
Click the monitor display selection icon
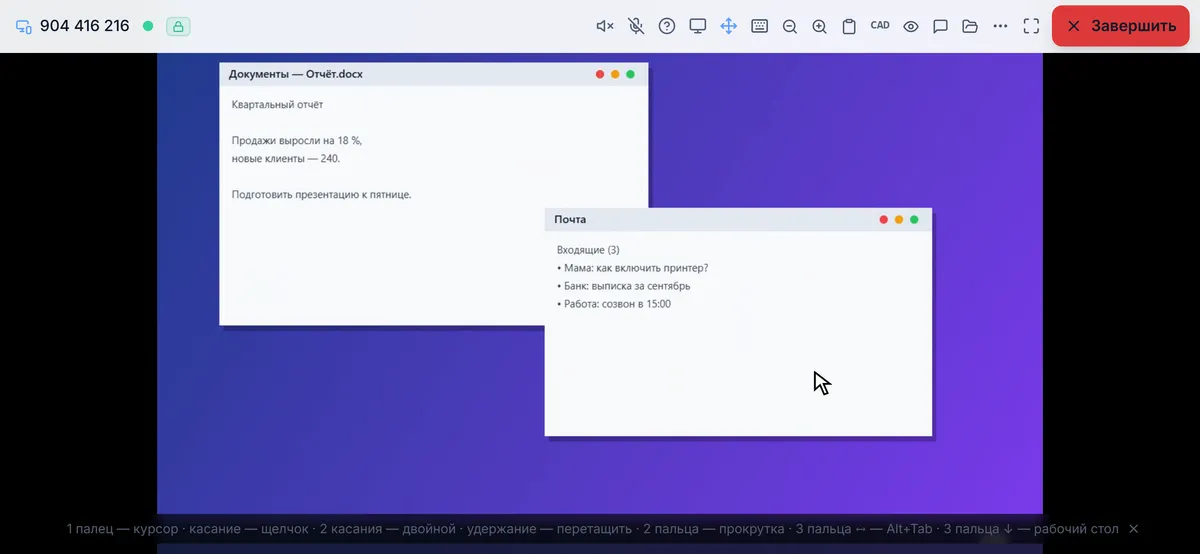(x=698, y=26)
